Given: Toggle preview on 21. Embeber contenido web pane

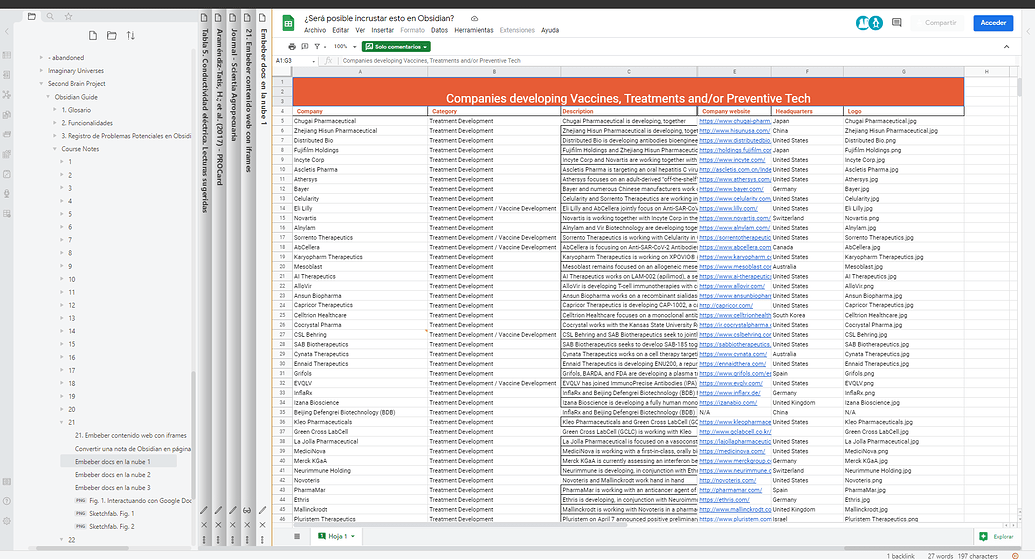Looking at the screenshot, I should pos(247,510).
